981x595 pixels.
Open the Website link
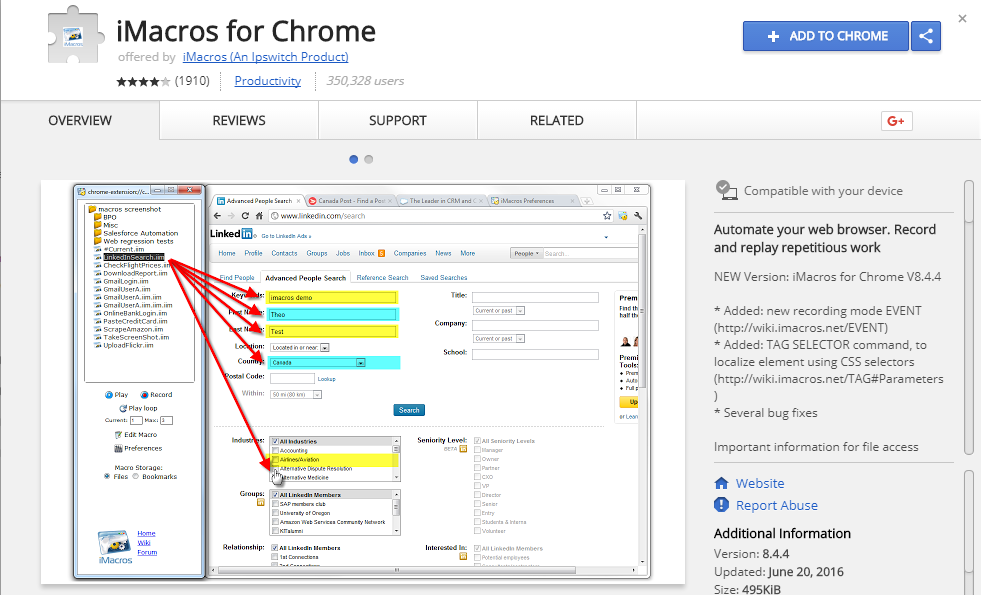(760, 483)
